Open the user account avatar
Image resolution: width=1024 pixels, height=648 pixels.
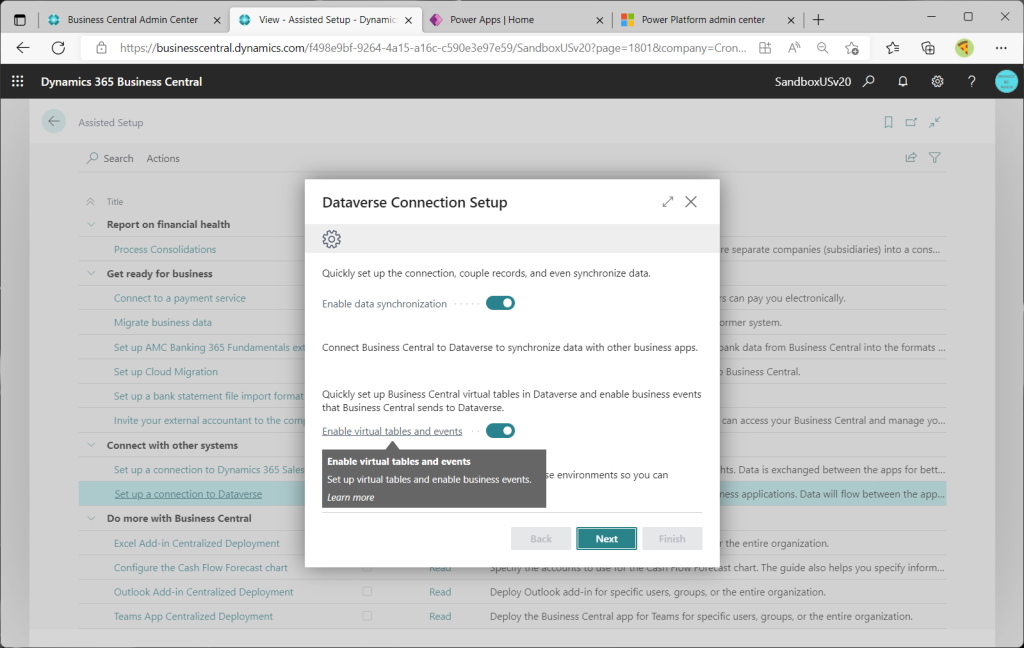coord(1006,81)
